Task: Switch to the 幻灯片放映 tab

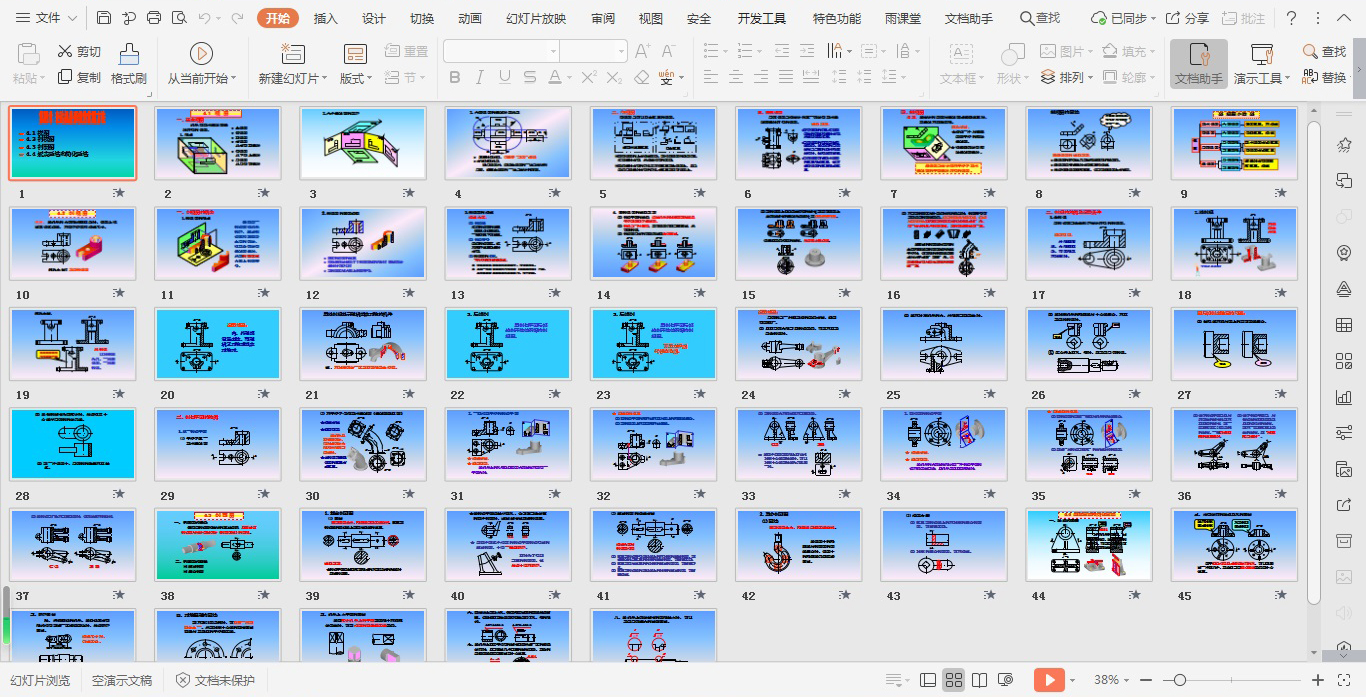Action: click(x=535, y=18)
